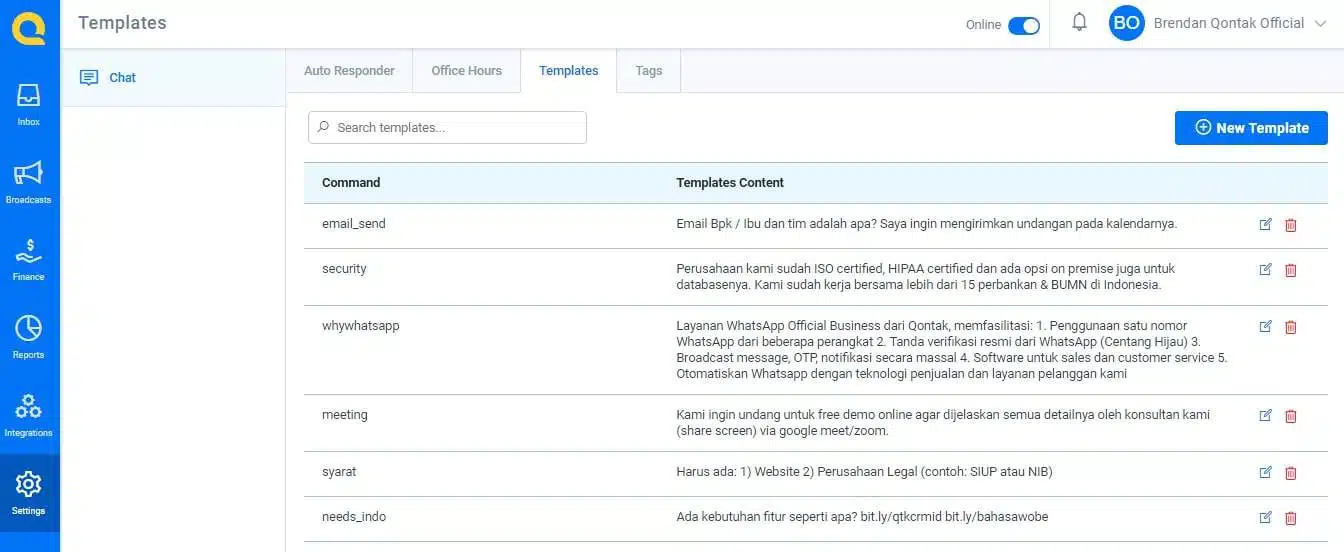Image resolution: width=1344 pixels, height=552 pixels.
Task: Switch to the Auto Responder tab
Action: pos(349,71)
